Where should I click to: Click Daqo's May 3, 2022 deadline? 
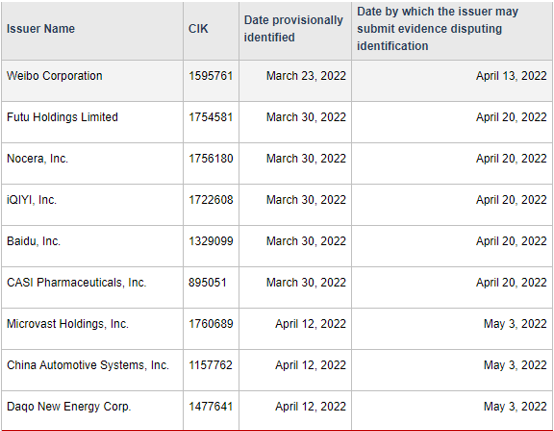(515, 407)
